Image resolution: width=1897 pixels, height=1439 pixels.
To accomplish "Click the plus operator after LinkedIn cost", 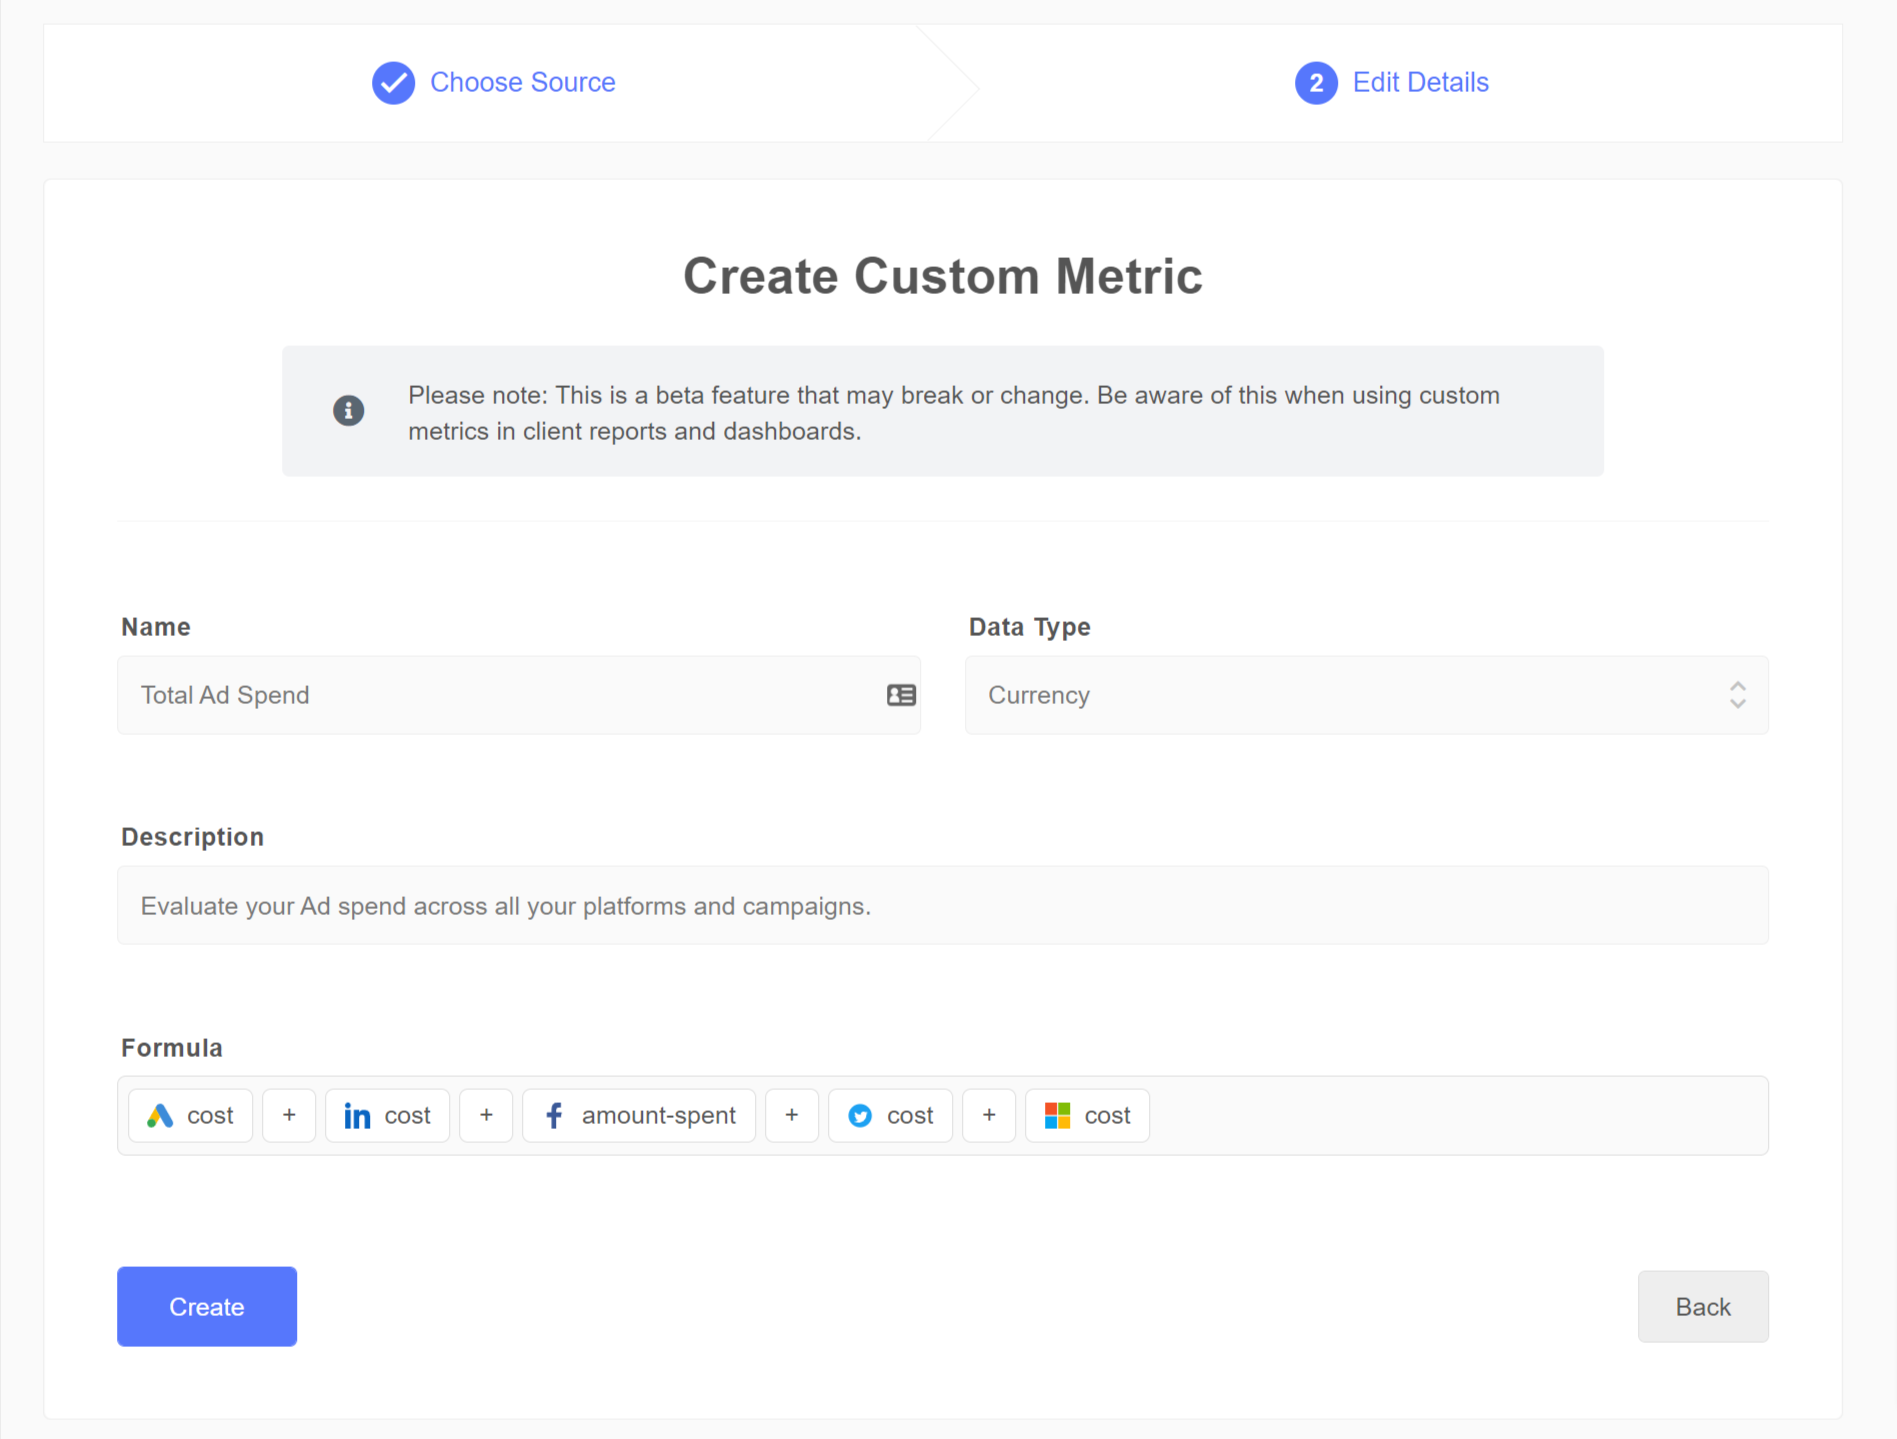I will 486,1115.
